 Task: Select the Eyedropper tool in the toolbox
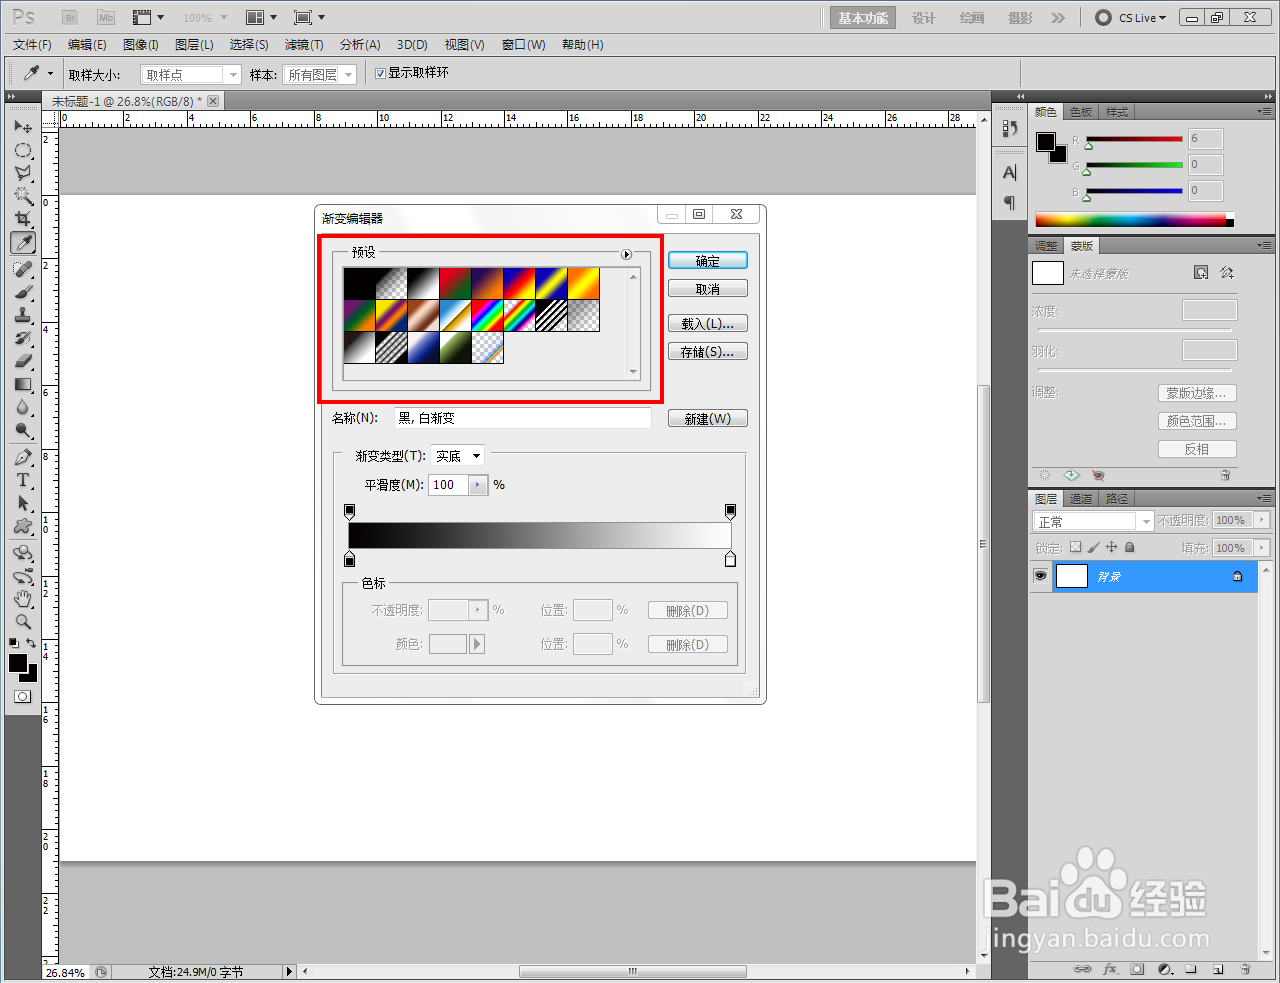23,243
